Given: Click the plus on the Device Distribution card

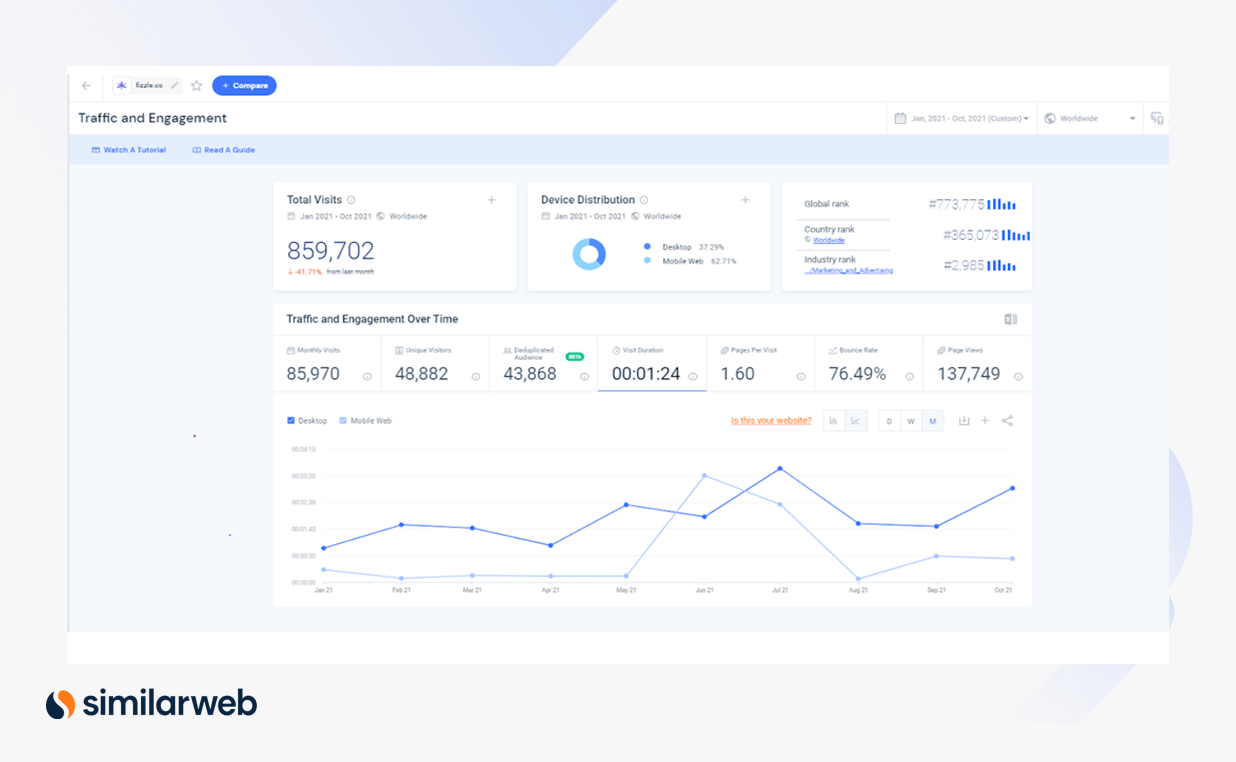Looking at the screenshot, I should 745,200.
